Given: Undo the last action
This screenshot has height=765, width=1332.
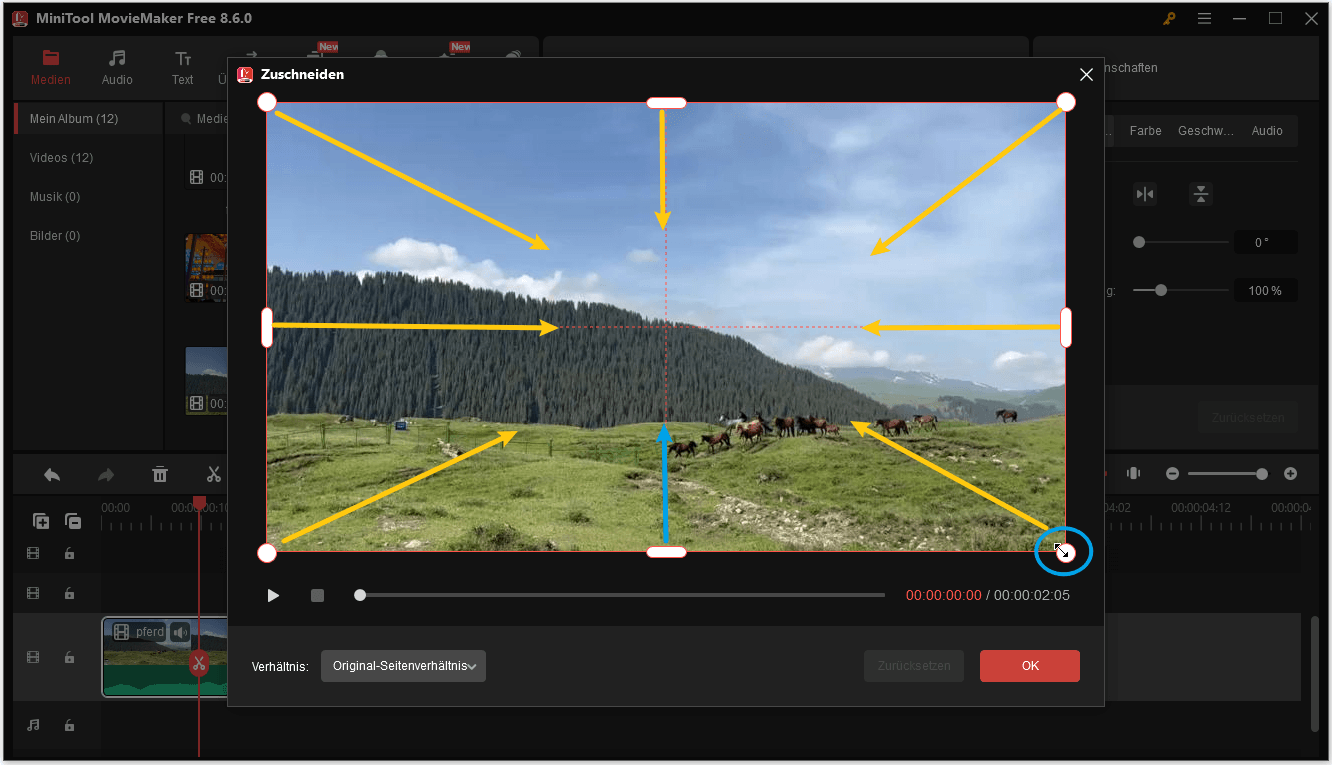Looking at the screenshot, I should 51,474.
